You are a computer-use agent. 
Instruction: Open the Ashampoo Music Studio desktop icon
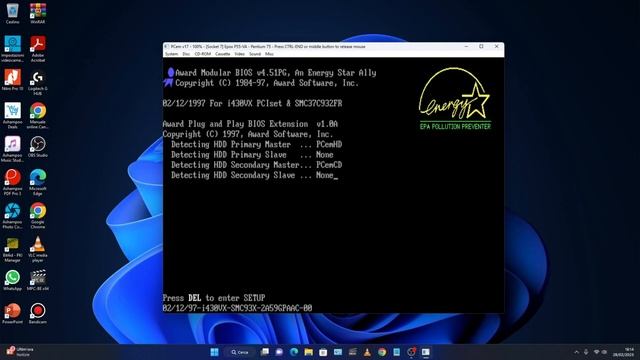point(13,149)
